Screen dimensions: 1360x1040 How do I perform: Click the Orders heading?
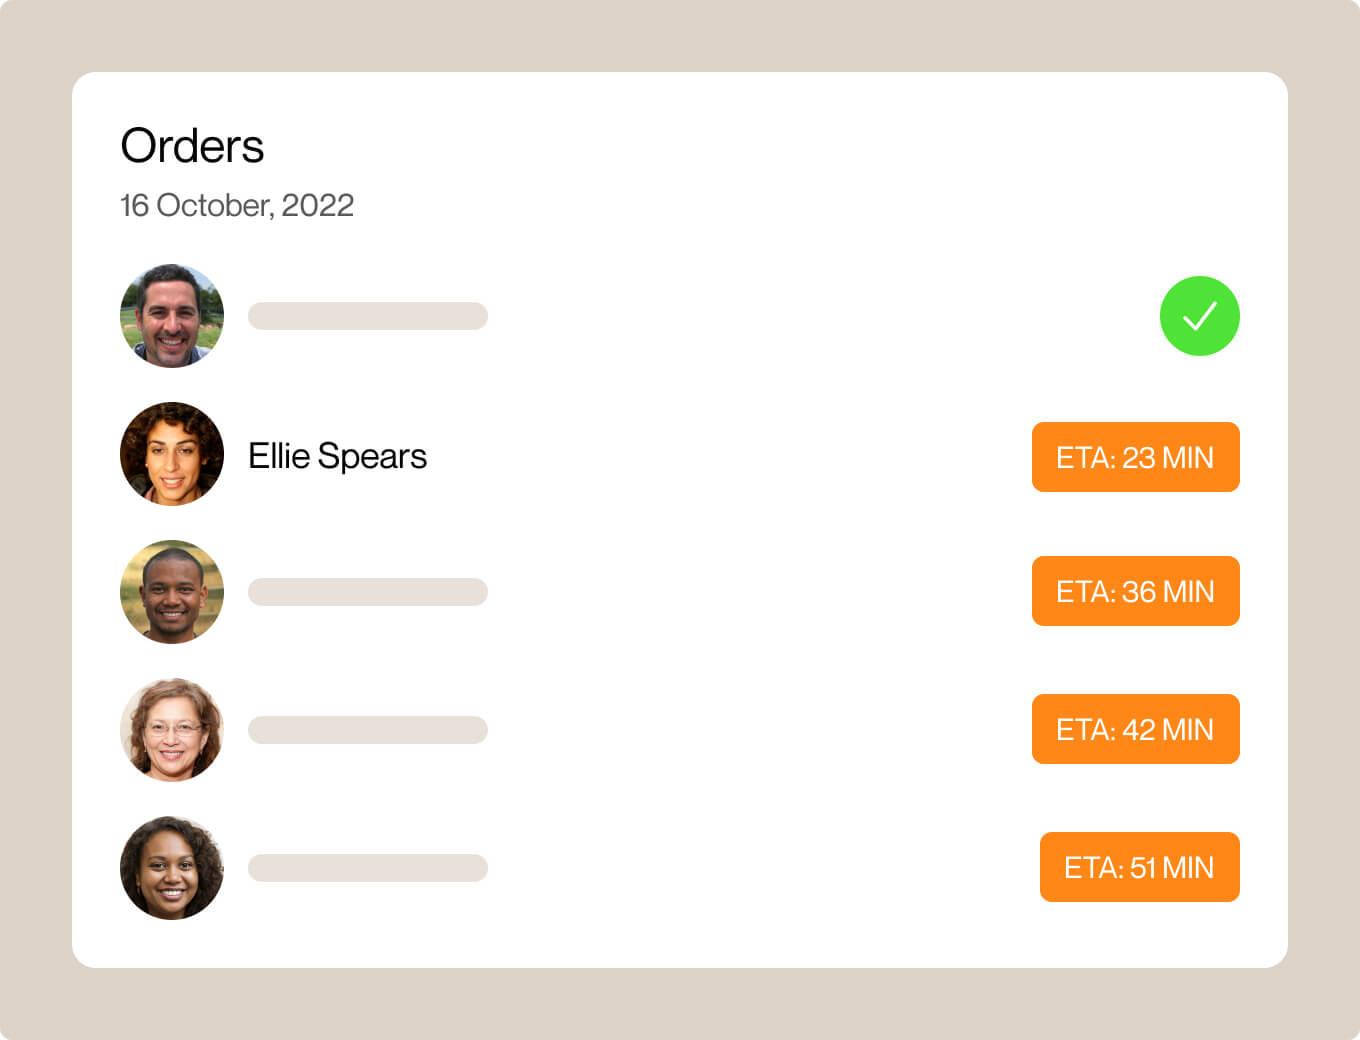coord(192,146)
